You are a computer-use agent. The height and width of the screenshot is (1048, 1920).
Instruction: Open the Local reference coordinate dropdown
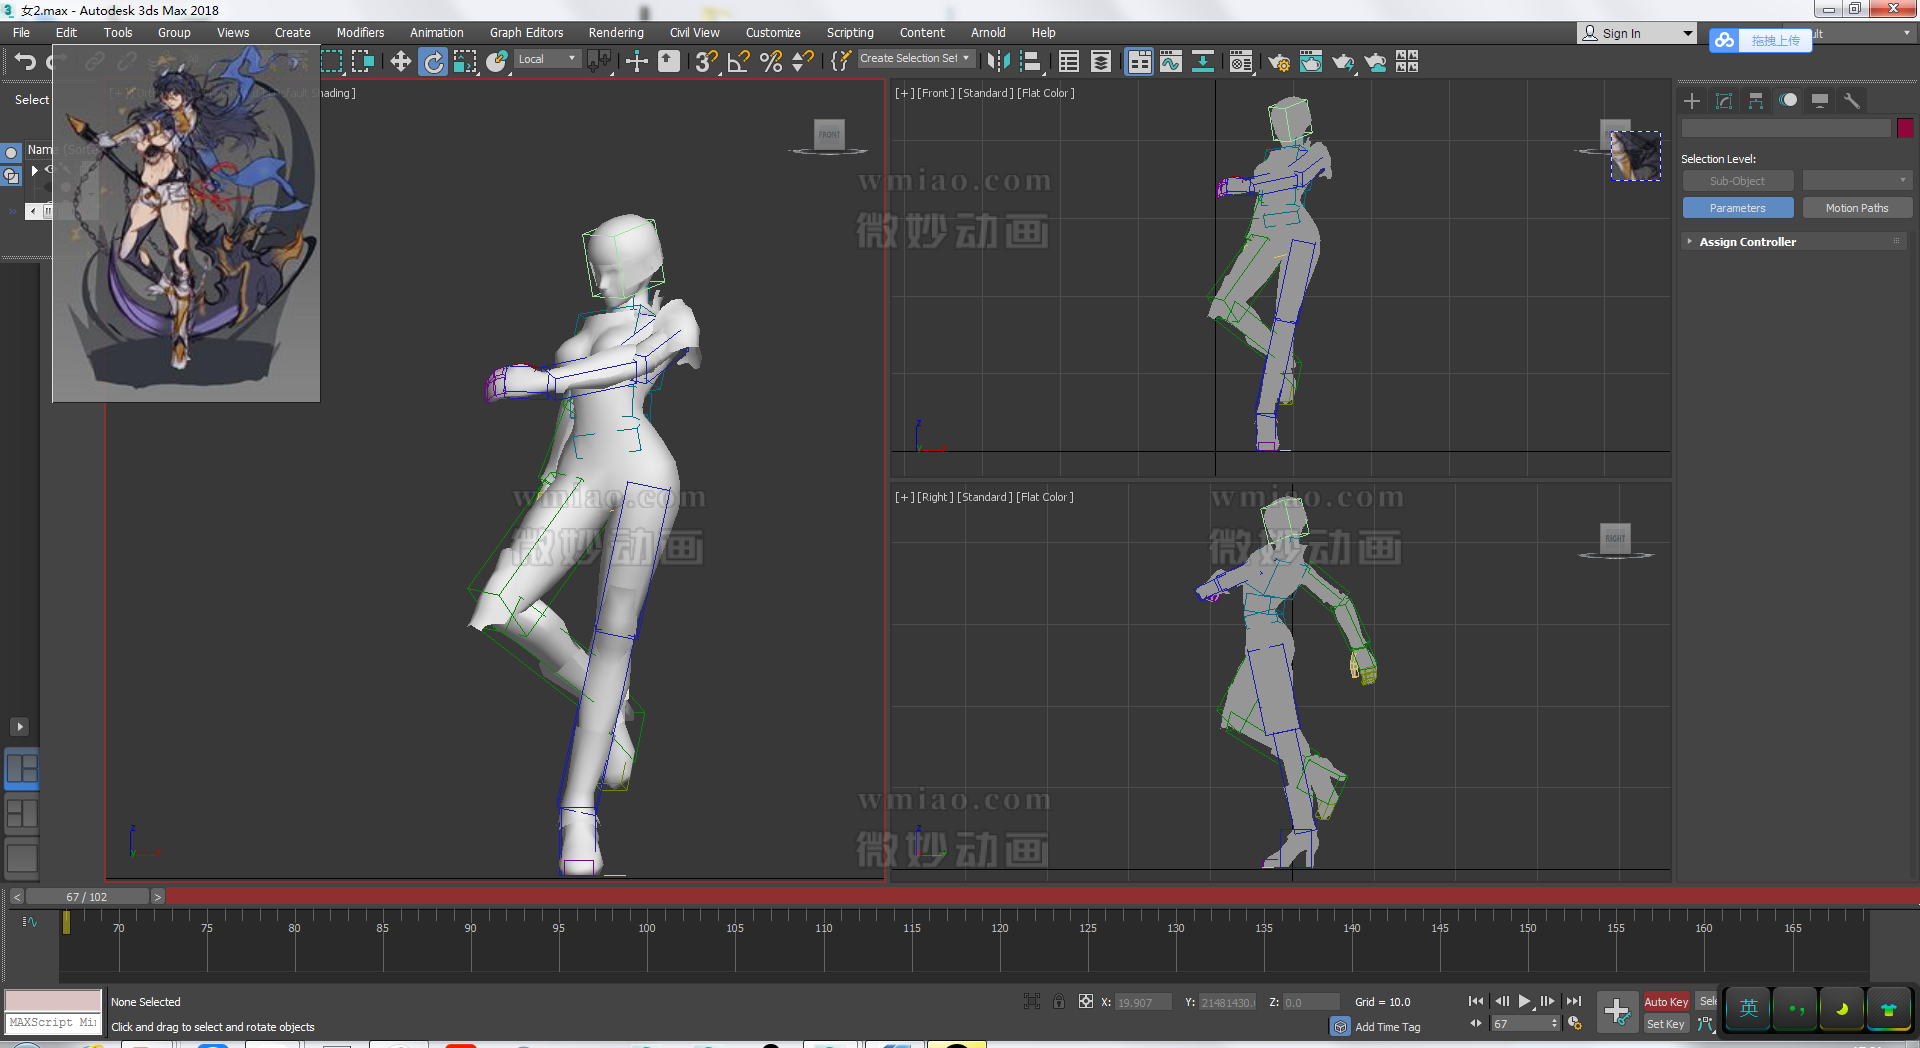click(547, 59)
